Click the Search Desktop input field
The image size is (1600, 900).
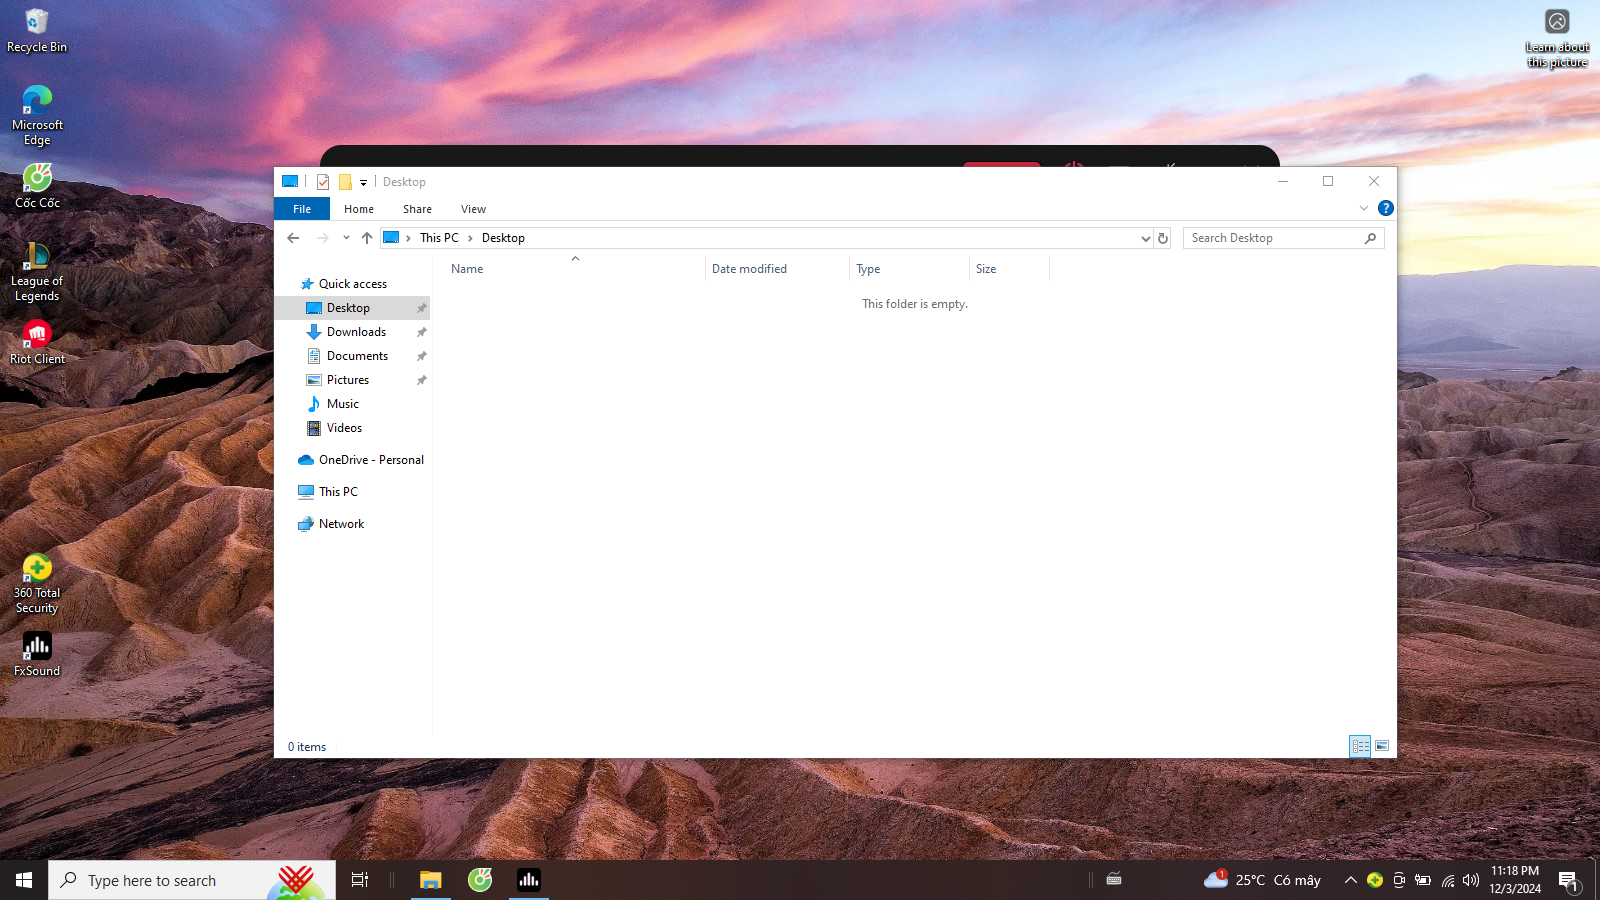click(x=1273, y=238)
